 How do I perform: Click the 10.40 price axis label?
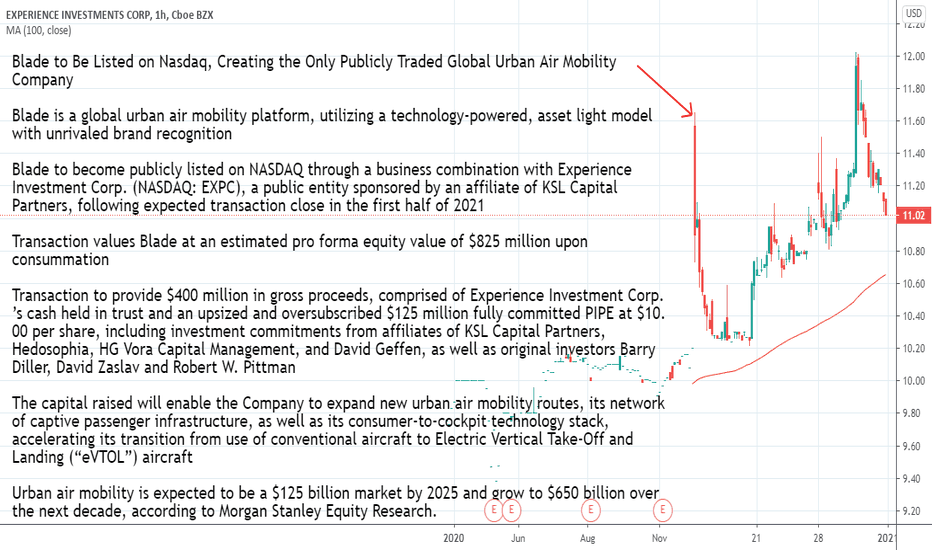point(914,316)
